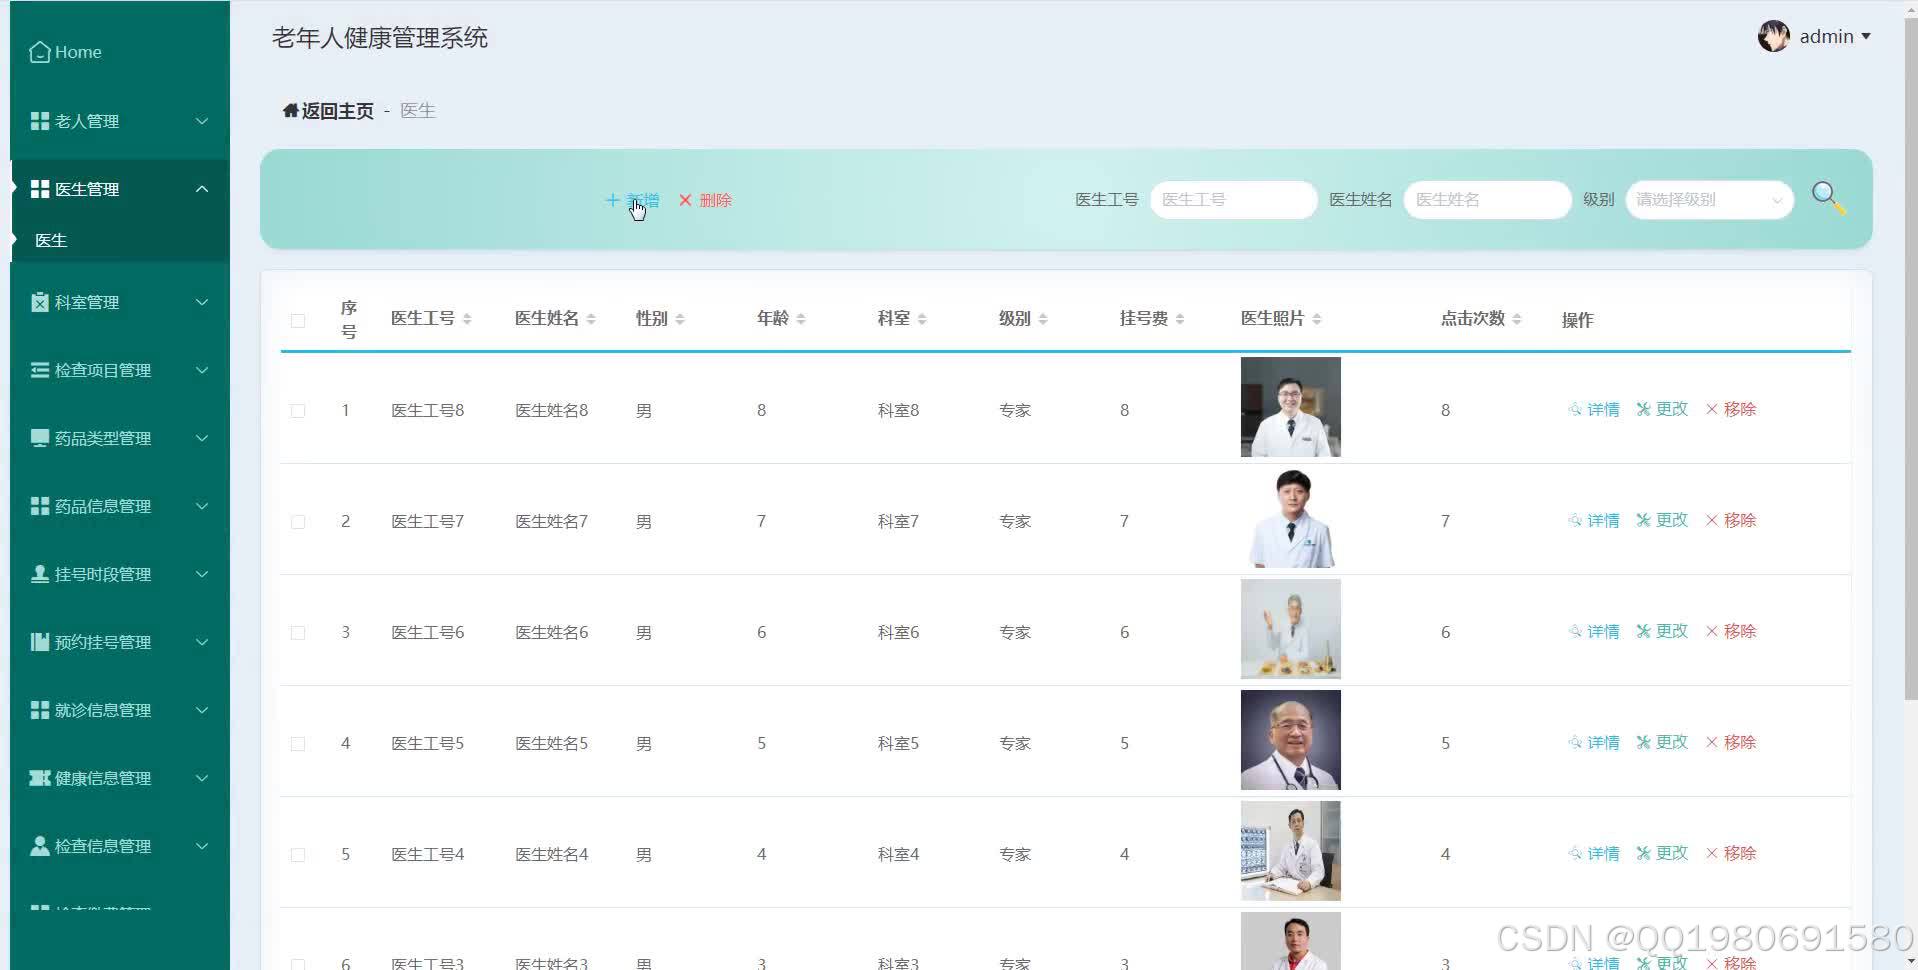The height and width of the screenshot is (970, 1918).
Task: Select the Home icon in the sidebar
Action: [x=39, y=50]
